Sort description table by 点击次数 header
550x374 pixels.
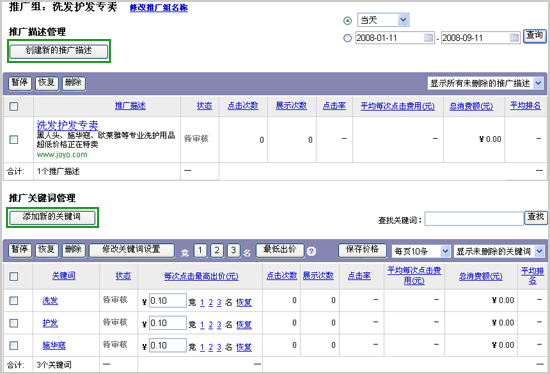[x=243, y=106]
